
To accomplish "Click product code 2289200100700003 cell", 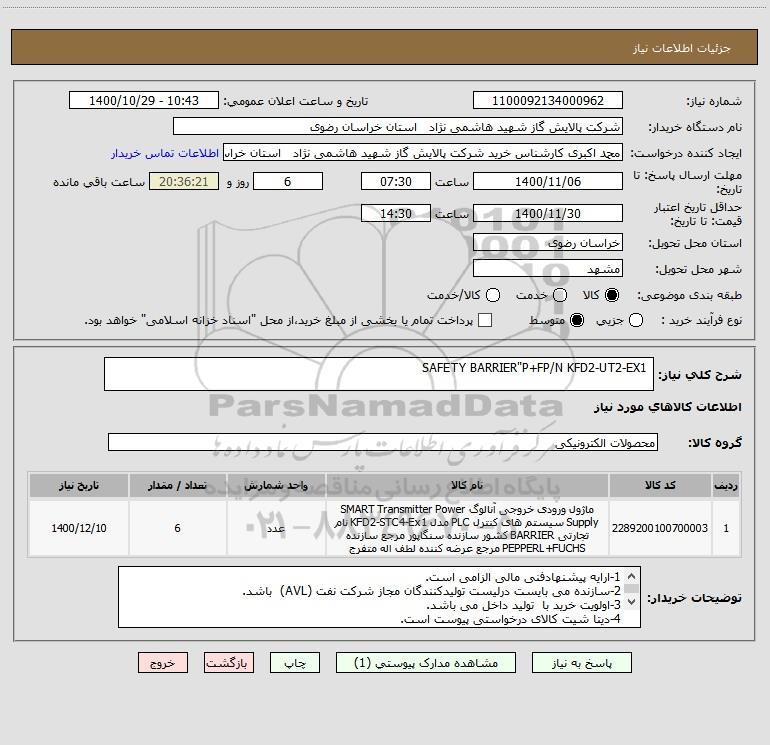I will 660,528.
